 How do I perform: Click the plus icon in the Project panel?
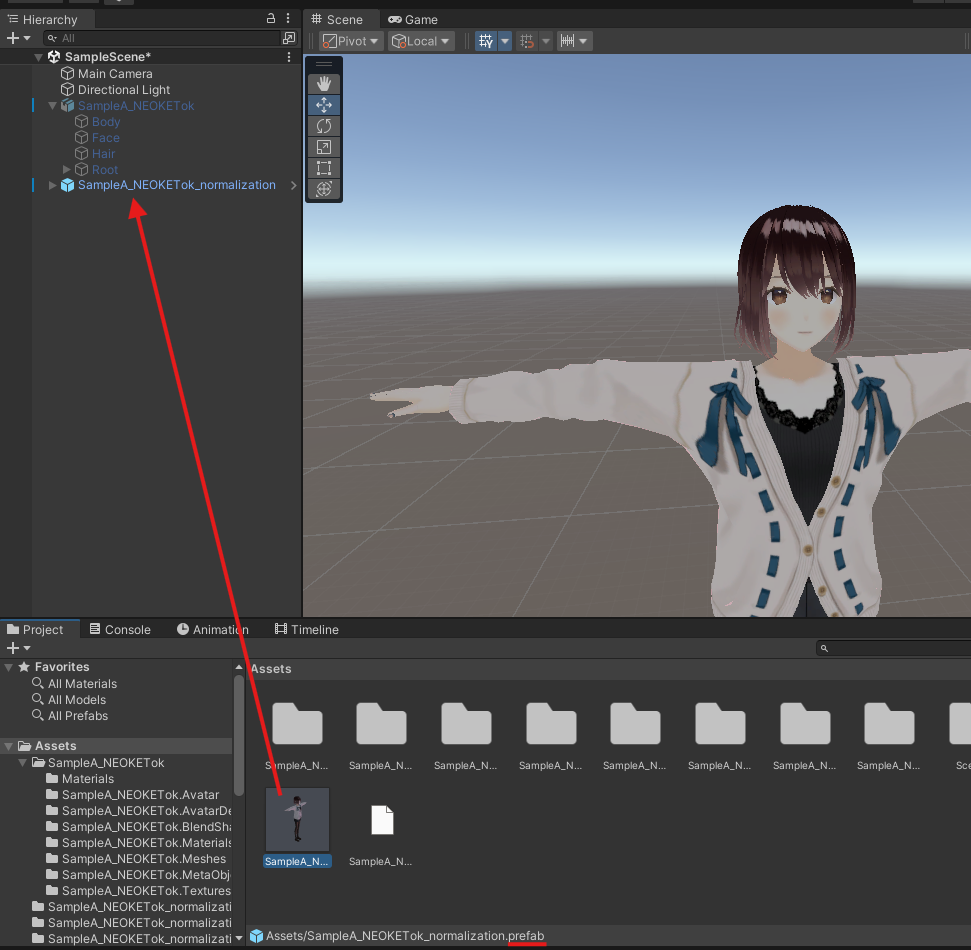(x=13, y=647)
